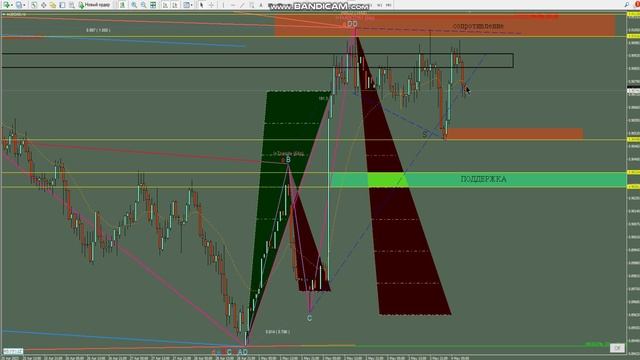
Task: Click the Profiles icon in the toolbar
Action: [19, 5]
